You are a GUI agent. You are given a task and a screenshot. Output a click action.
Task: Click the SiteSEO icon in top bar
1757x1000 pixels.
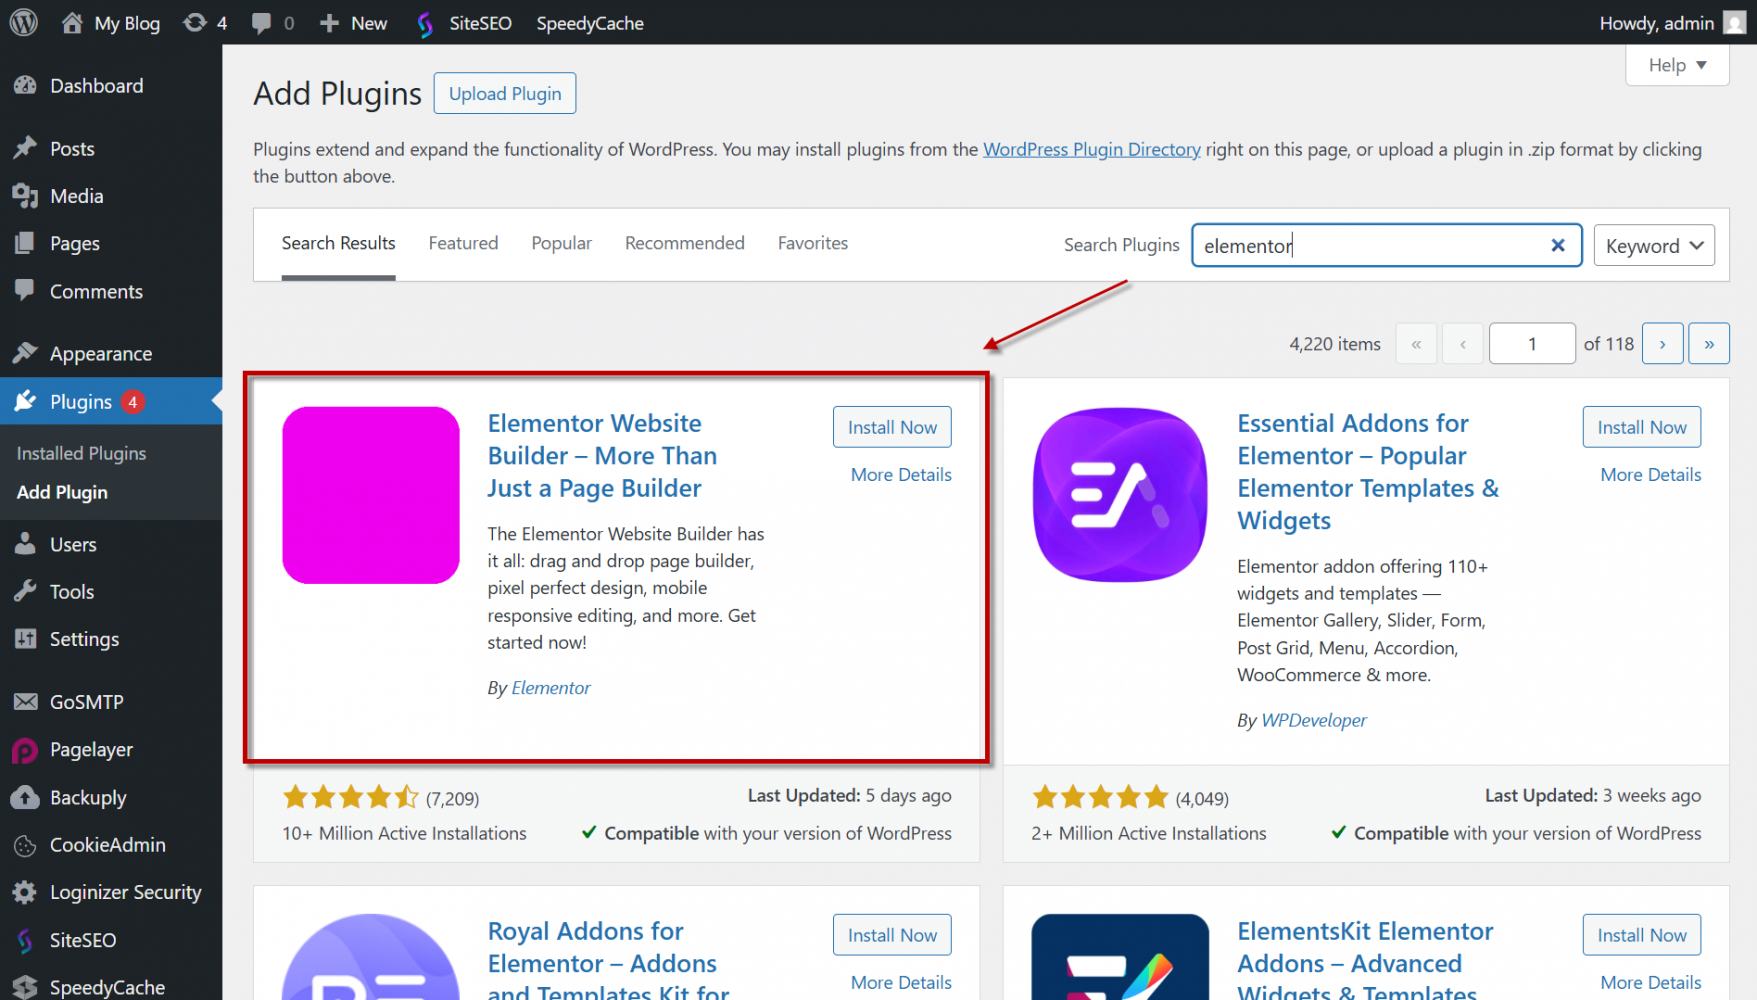click(426, 23)
